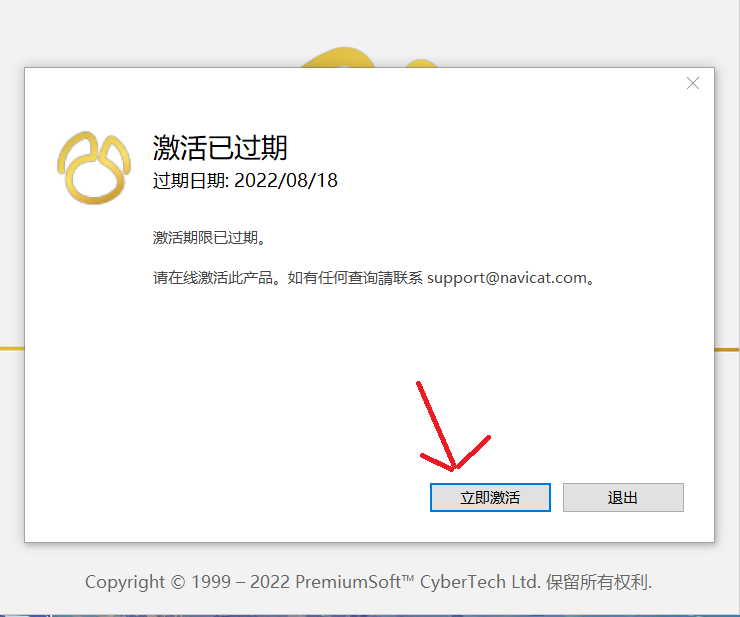Click the 激活期限已过期 message line
740x617 pixels.
pos(210,237)
